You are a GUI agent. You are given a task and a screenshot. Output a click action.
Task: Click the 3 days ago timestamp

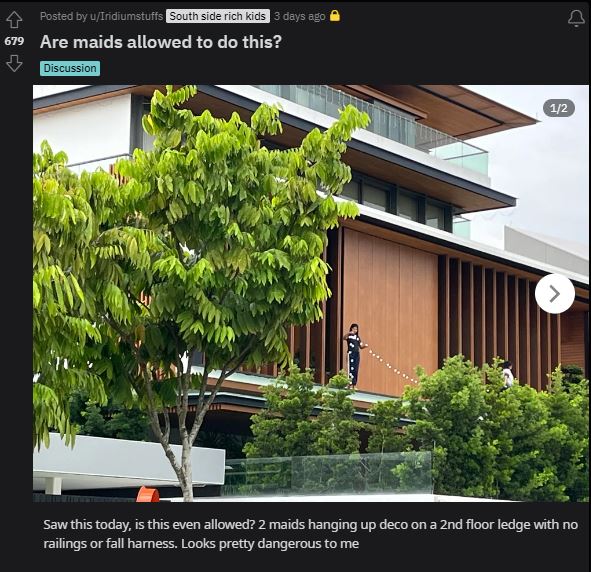tap(300, 16)
